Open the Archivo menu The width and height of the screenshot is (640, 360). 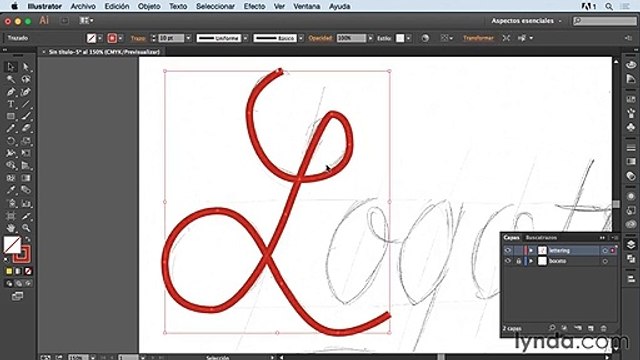(83, 6)
